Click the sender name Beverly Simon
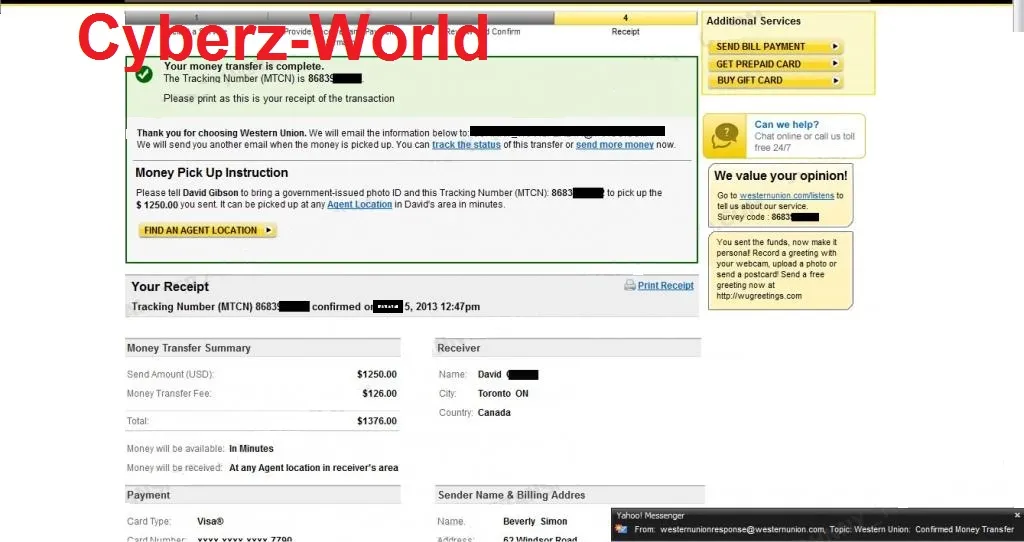The width and height of the screenshot is (1024, 542). [535, 521]
